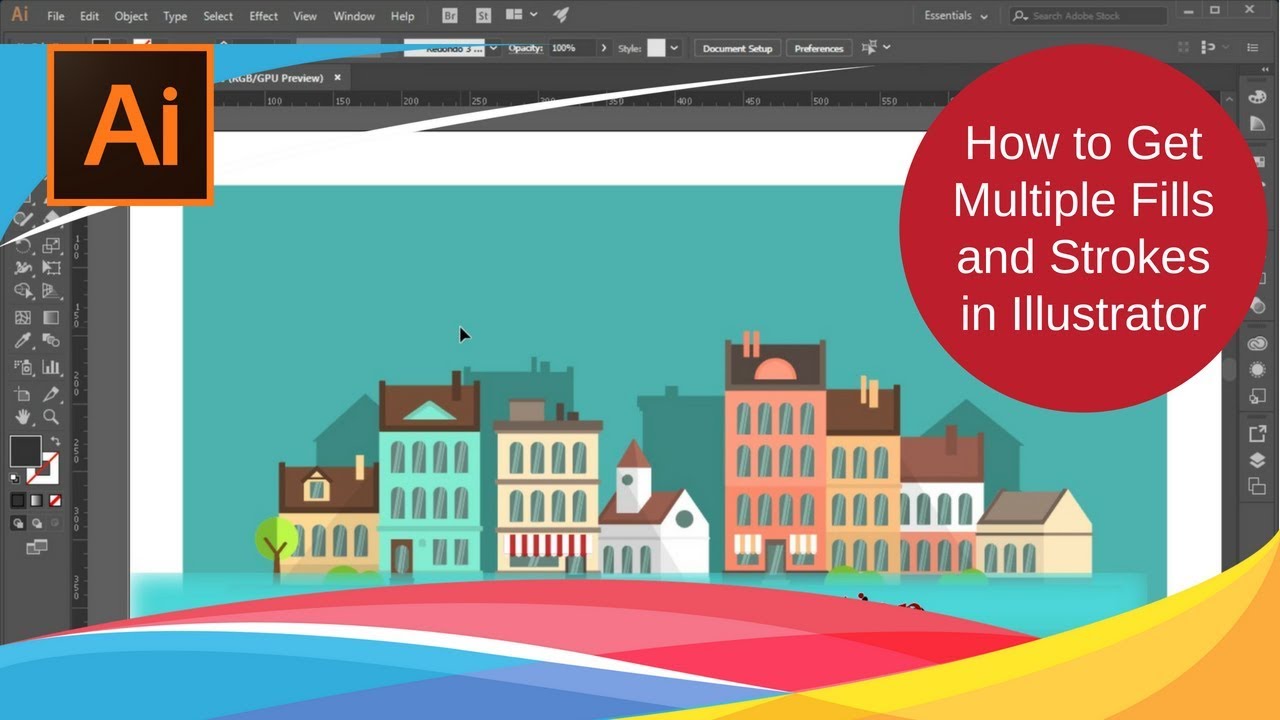Reset to default fill and stroke
Image resolution: width=1280 pixels, height=720 pixels.
click(15, 478)
